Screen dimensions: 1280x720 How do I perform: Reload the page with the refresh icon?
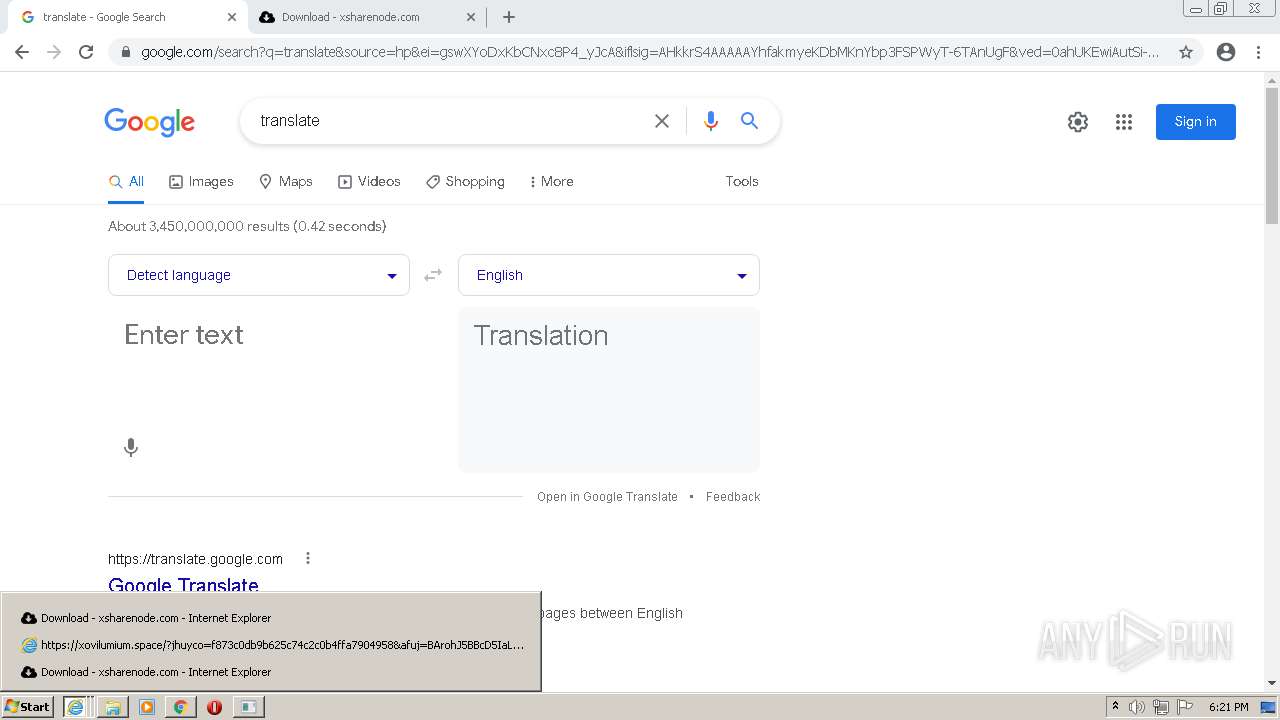pos(86,52)
